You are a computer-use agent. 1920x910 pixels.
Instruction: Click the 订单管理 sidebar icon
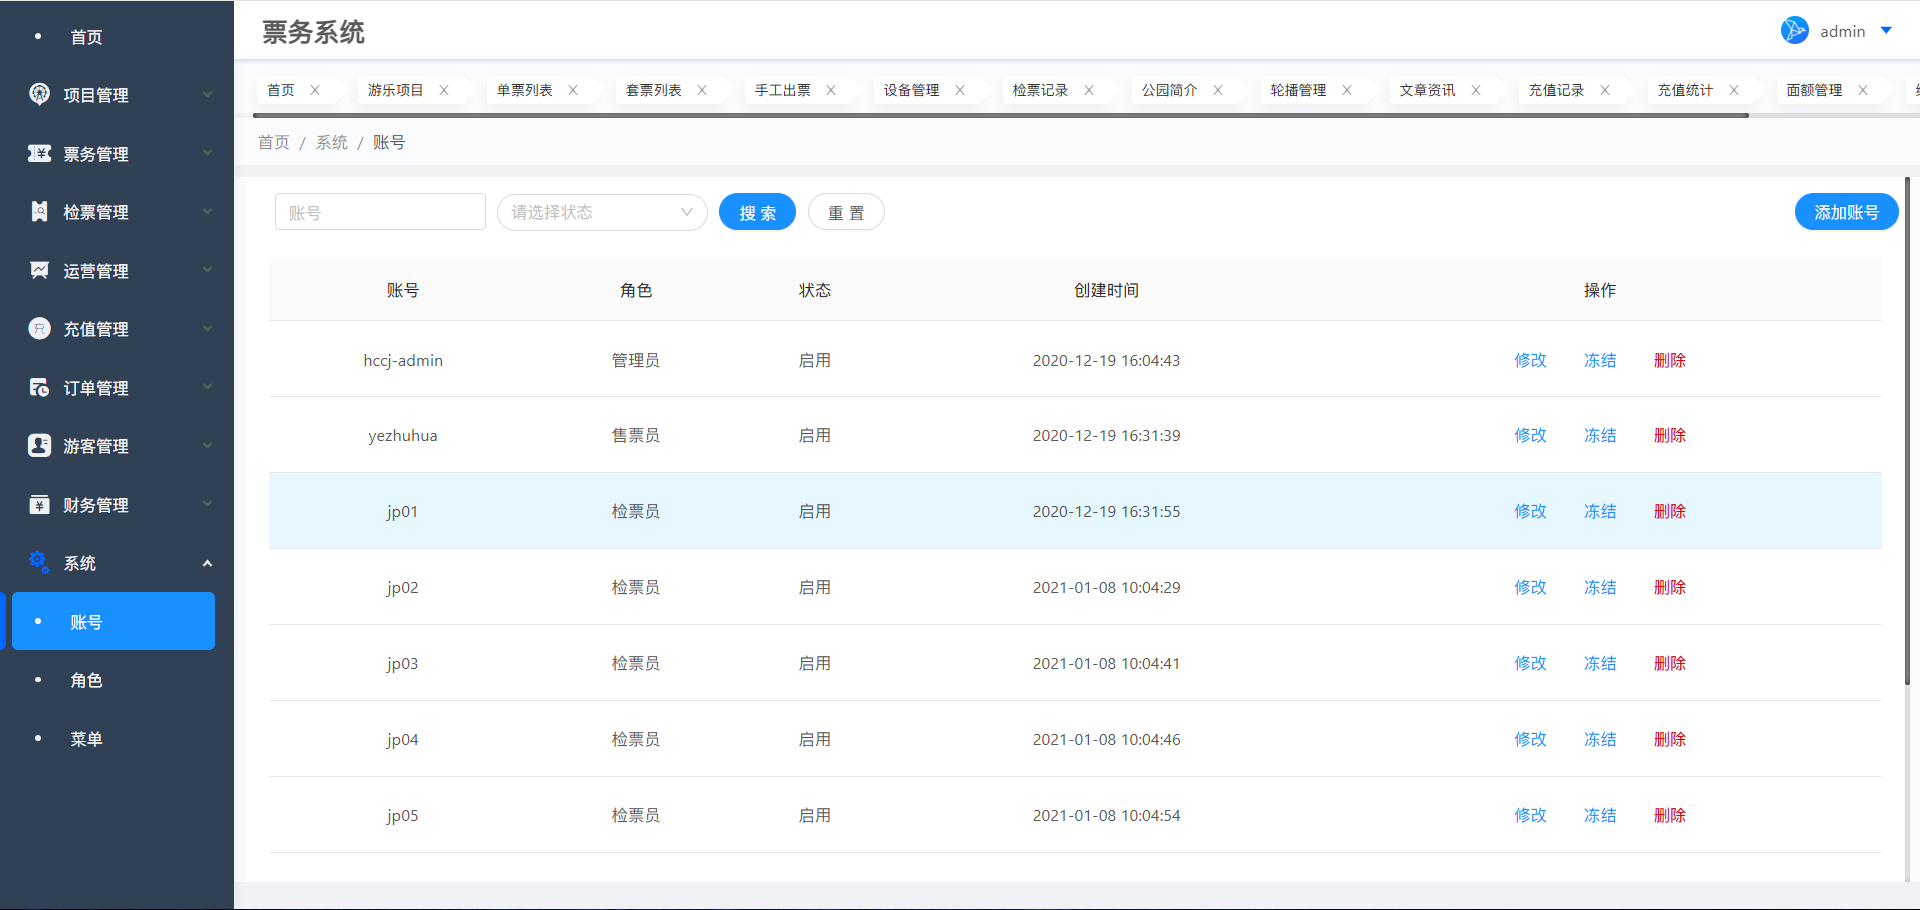tap(39, 387)
